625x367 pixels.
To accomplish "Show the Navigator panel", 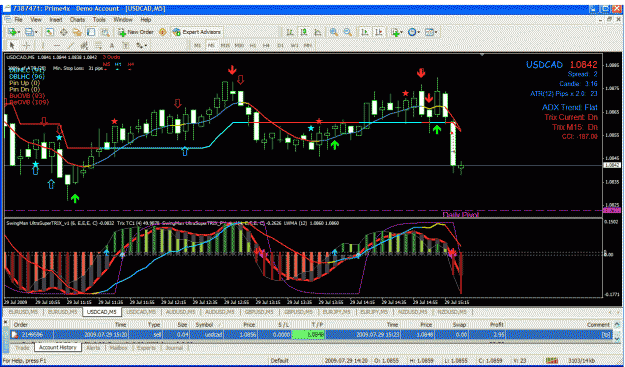I will [77, 32].
